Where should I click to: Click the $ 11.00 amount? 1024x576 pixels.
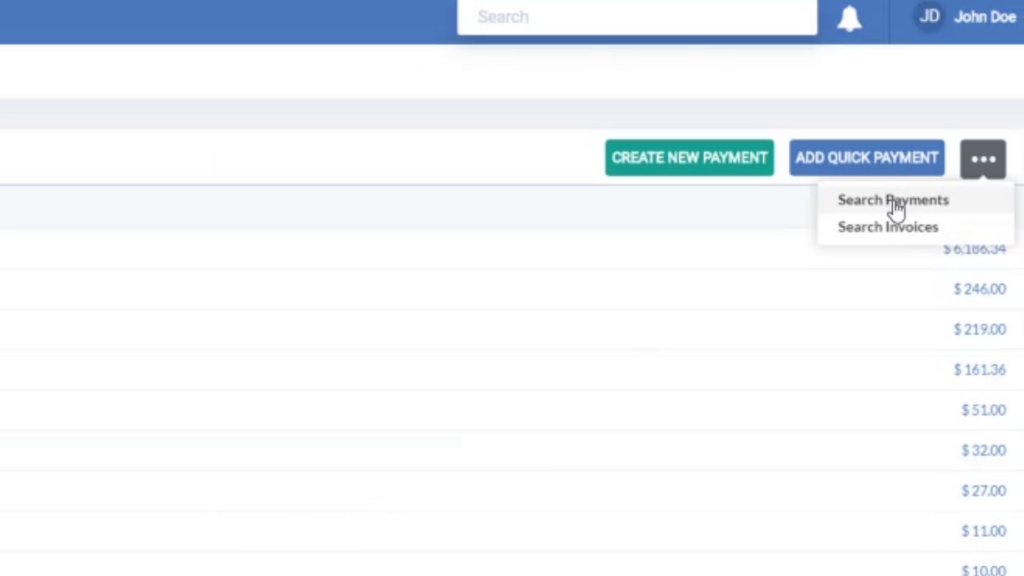[x=984, y=531]
